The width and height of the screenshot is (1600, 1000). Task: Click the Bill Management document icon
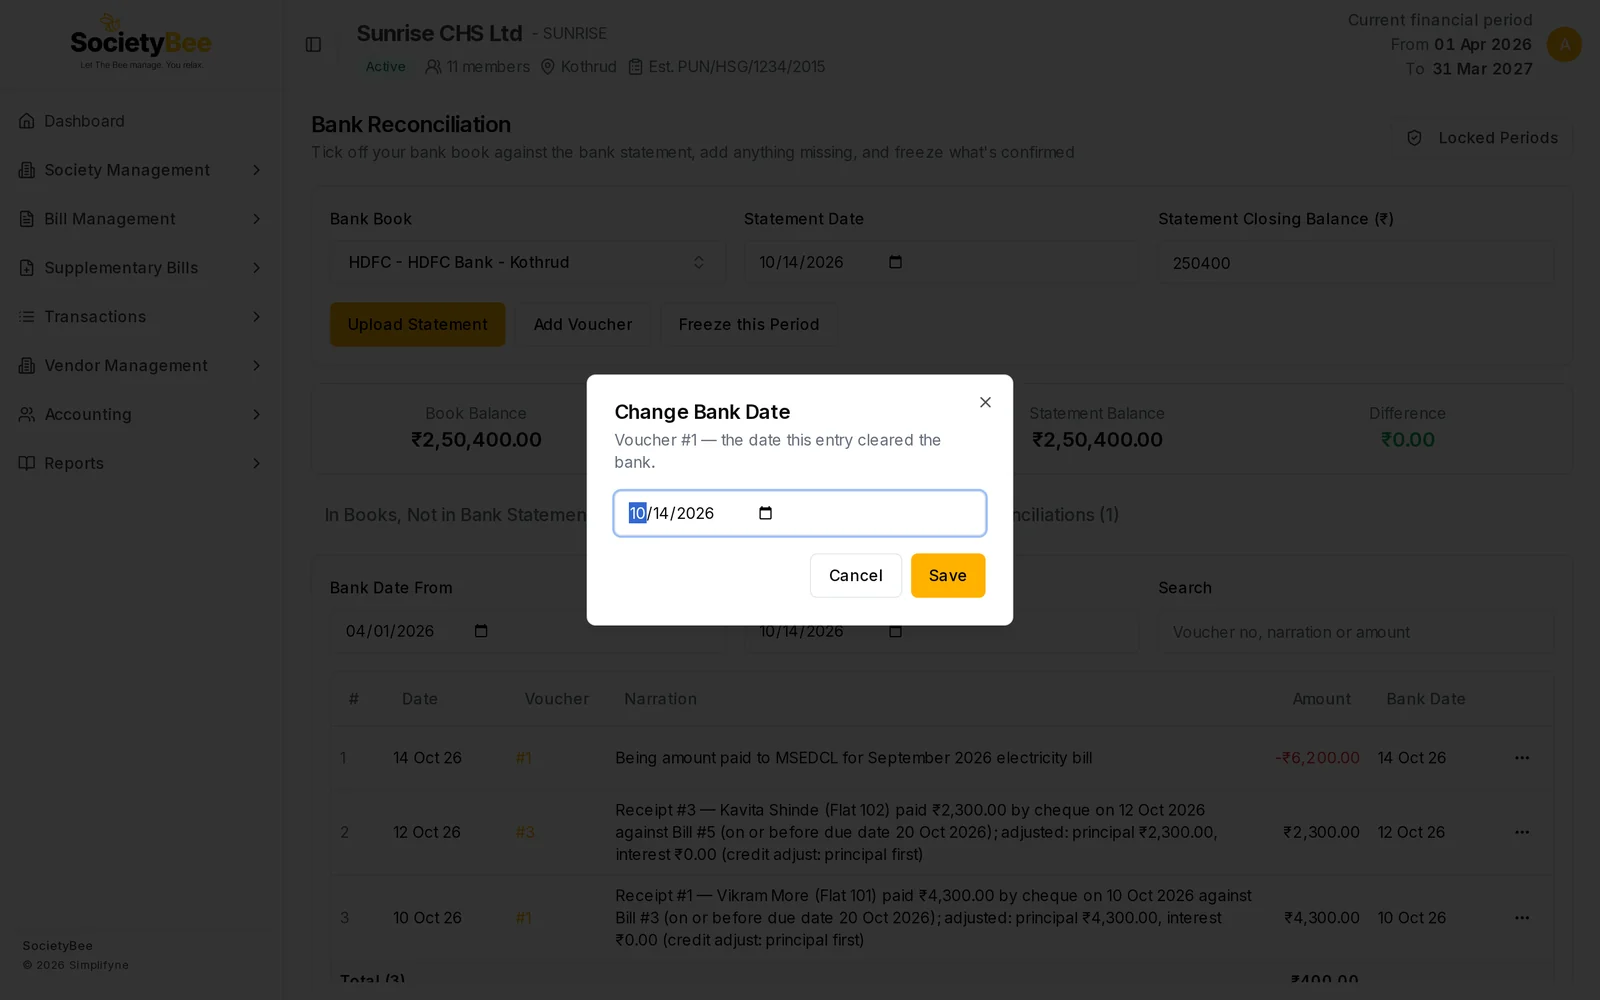pos(27,219)
